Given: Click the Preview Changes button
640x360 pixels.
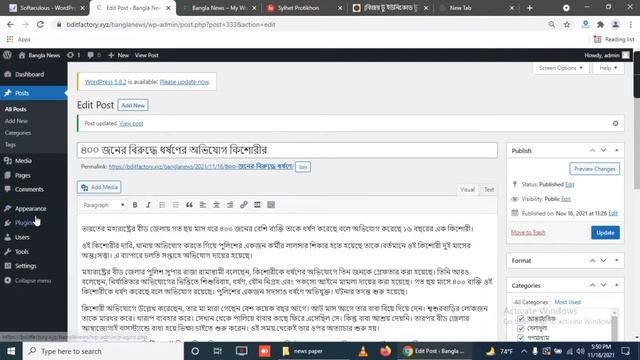Looking at the screenshot, I should click(594, 169).
